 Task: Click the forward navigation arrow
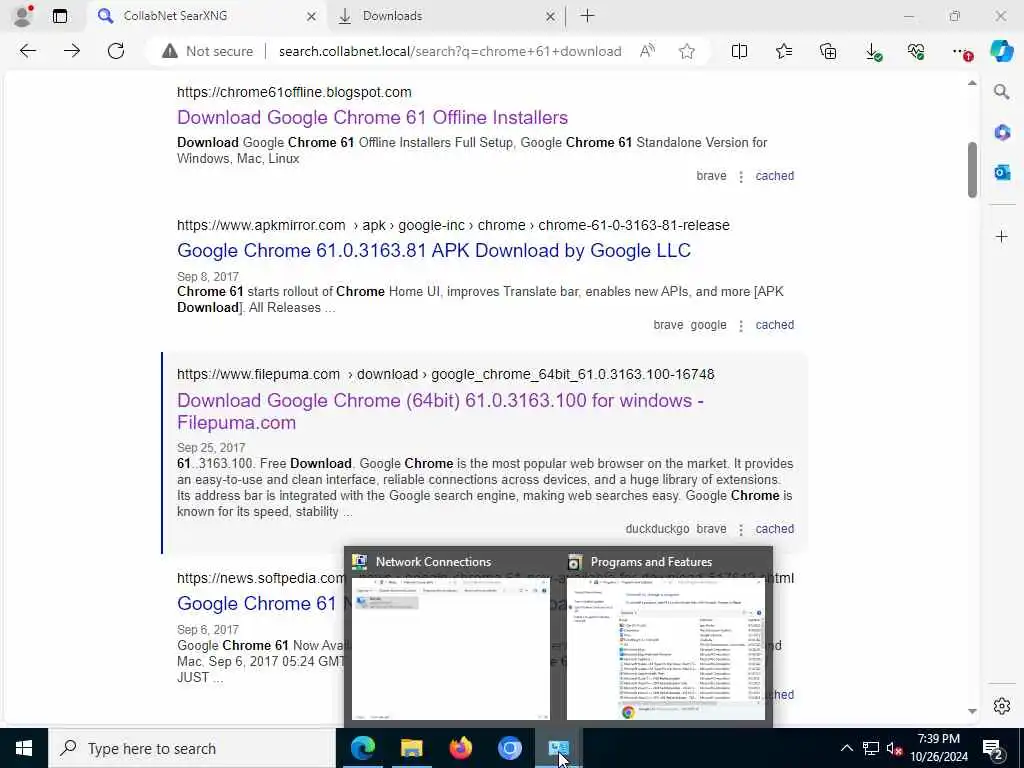tap(72, 51)
